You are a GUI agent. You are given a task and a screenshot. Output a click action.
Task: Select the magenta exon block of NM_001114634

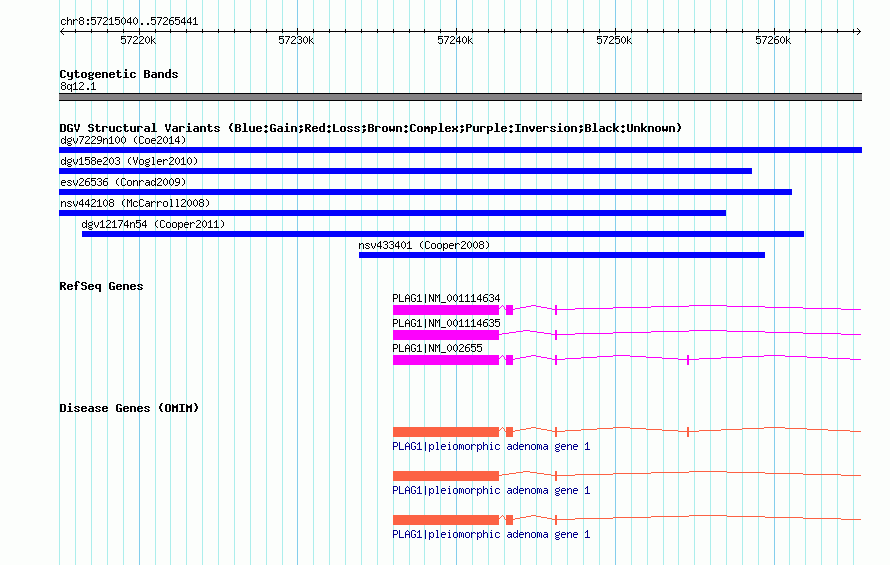(x=446, y=310)
